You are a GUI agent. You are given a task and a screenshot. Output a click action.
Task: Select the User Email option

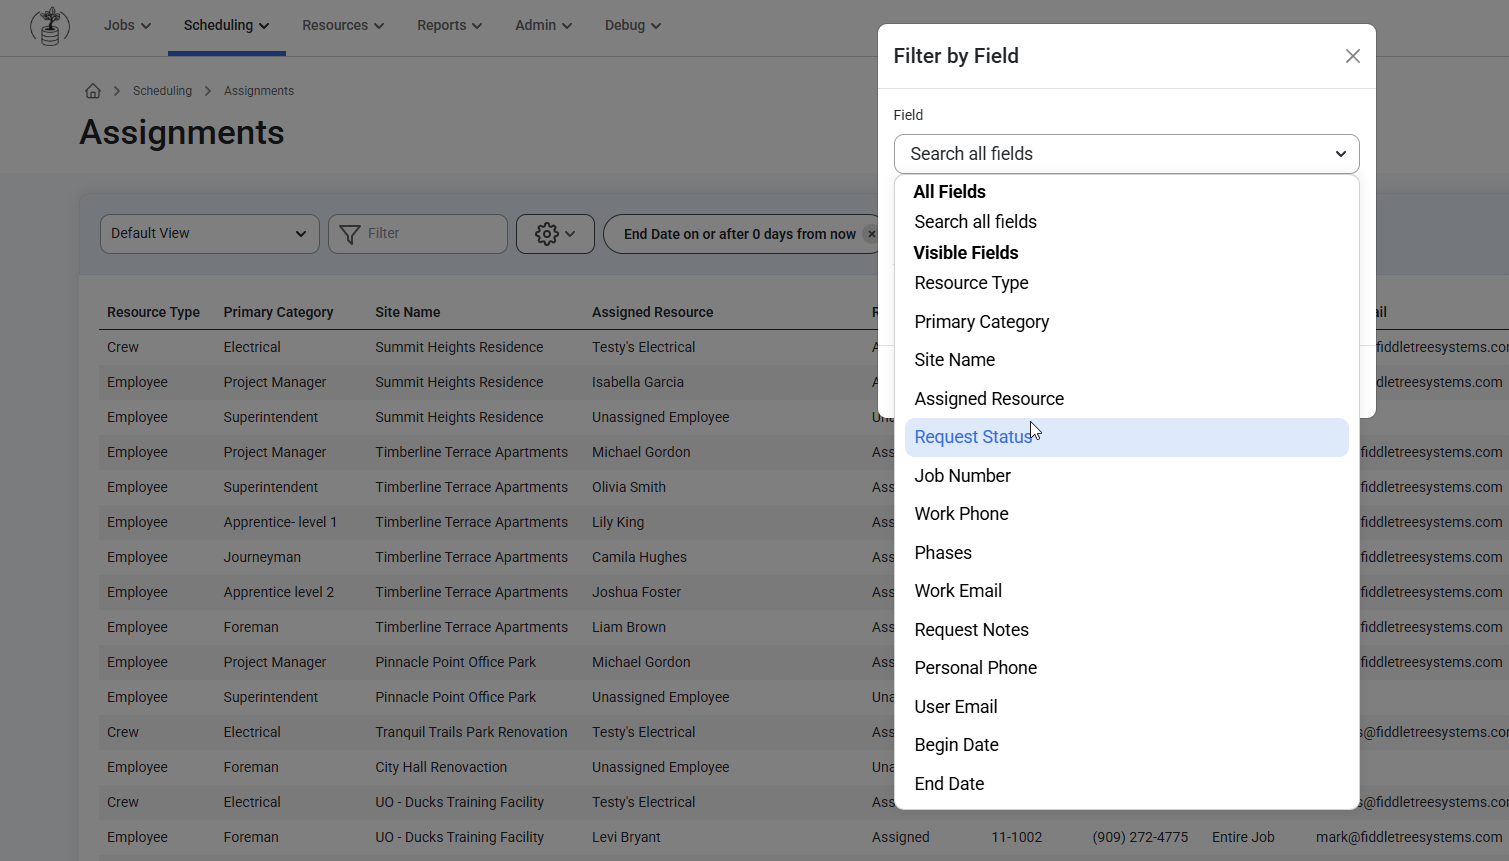1126,707
